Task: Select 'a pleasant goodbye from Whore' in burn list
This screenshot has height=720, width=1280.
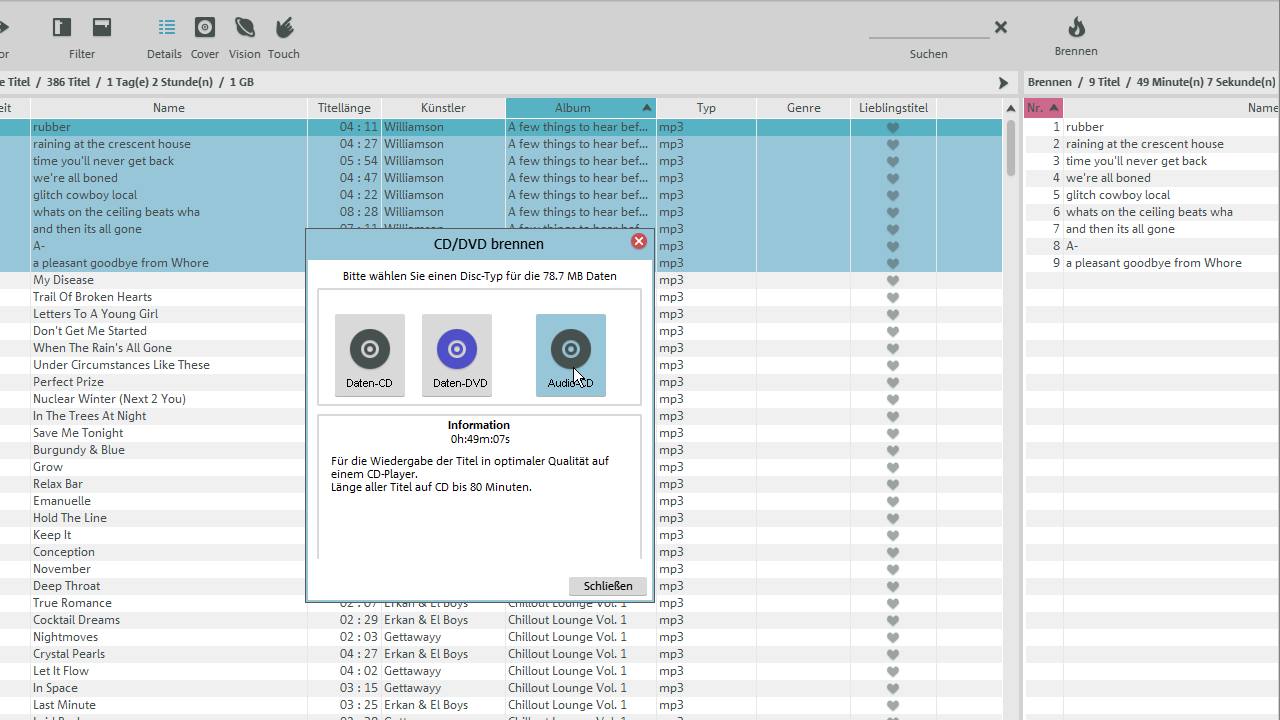Action: click(1153, 263)
